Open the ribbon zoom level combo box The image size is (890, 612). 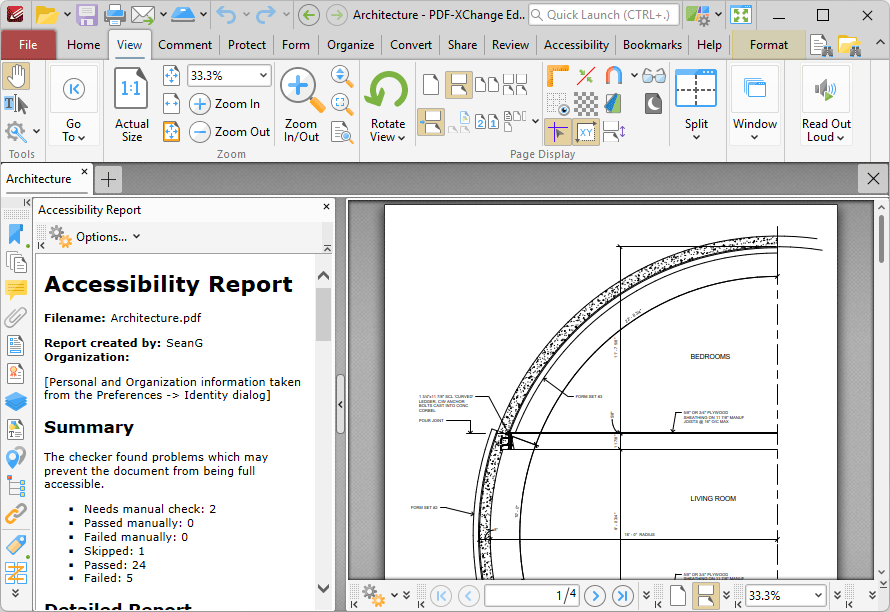(x=229, y=76)
